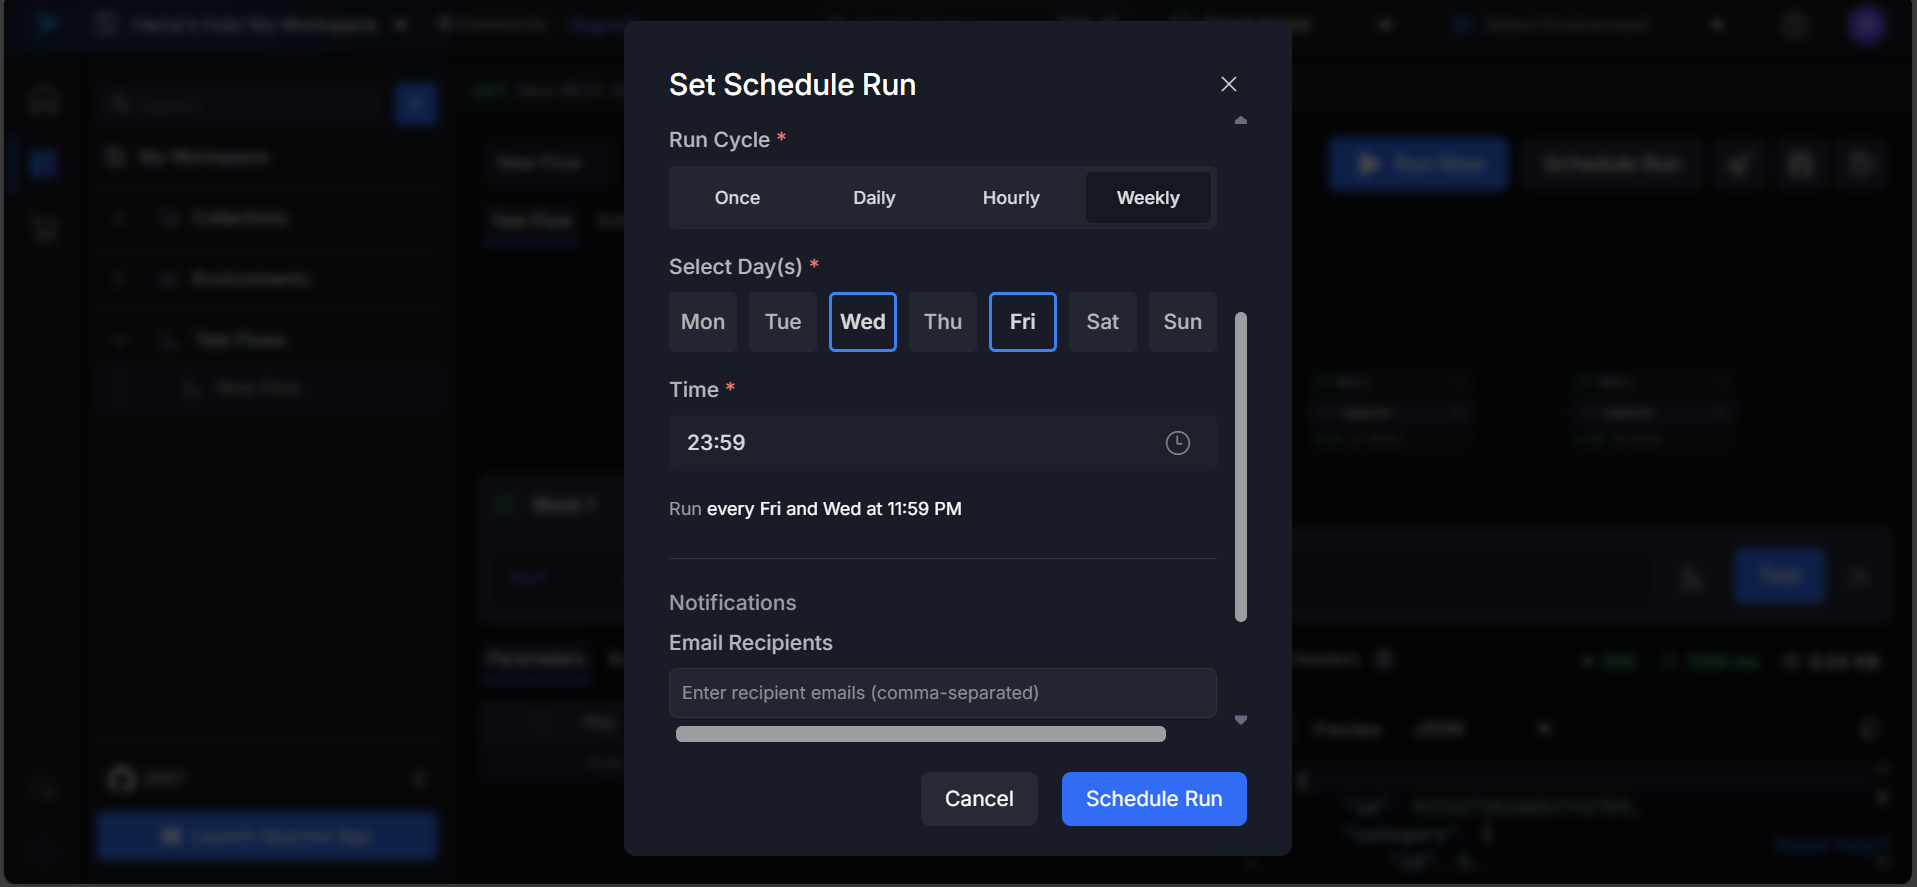1917x887 pixels.
Task: Select the Daily run cycle
Action: pos(874,198)
